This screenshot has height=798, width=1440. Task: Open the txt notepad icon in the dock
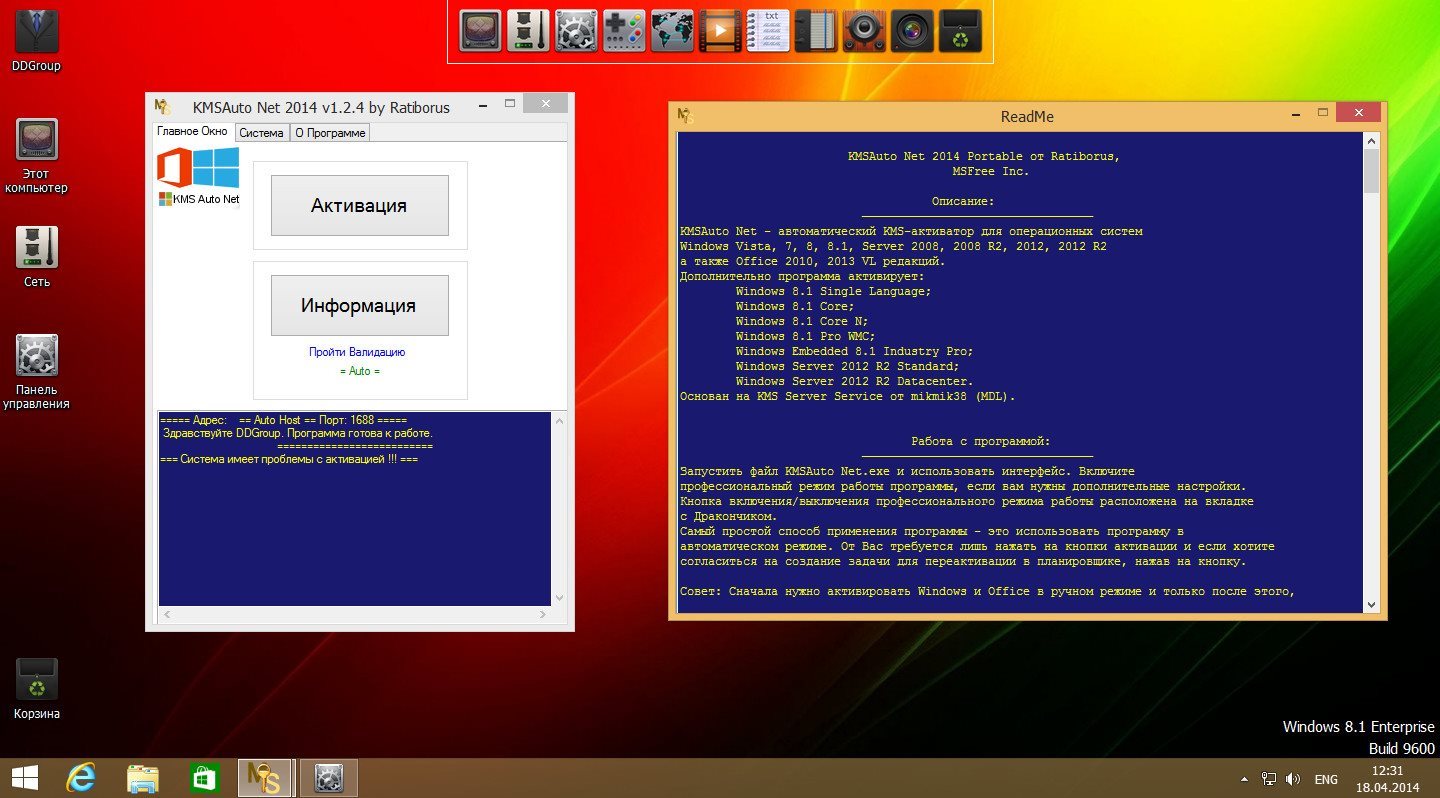[x=768, y=31]
